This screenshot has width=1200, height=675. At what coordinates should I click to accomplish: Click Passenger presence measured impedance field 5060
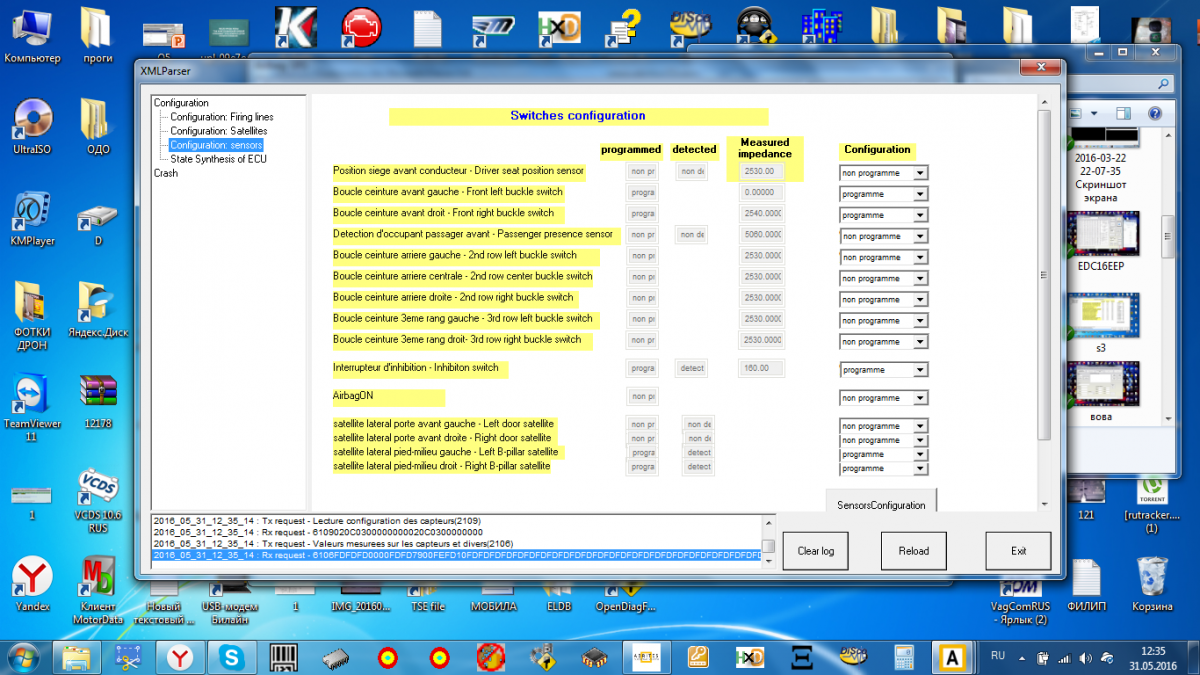pos(762,235)
